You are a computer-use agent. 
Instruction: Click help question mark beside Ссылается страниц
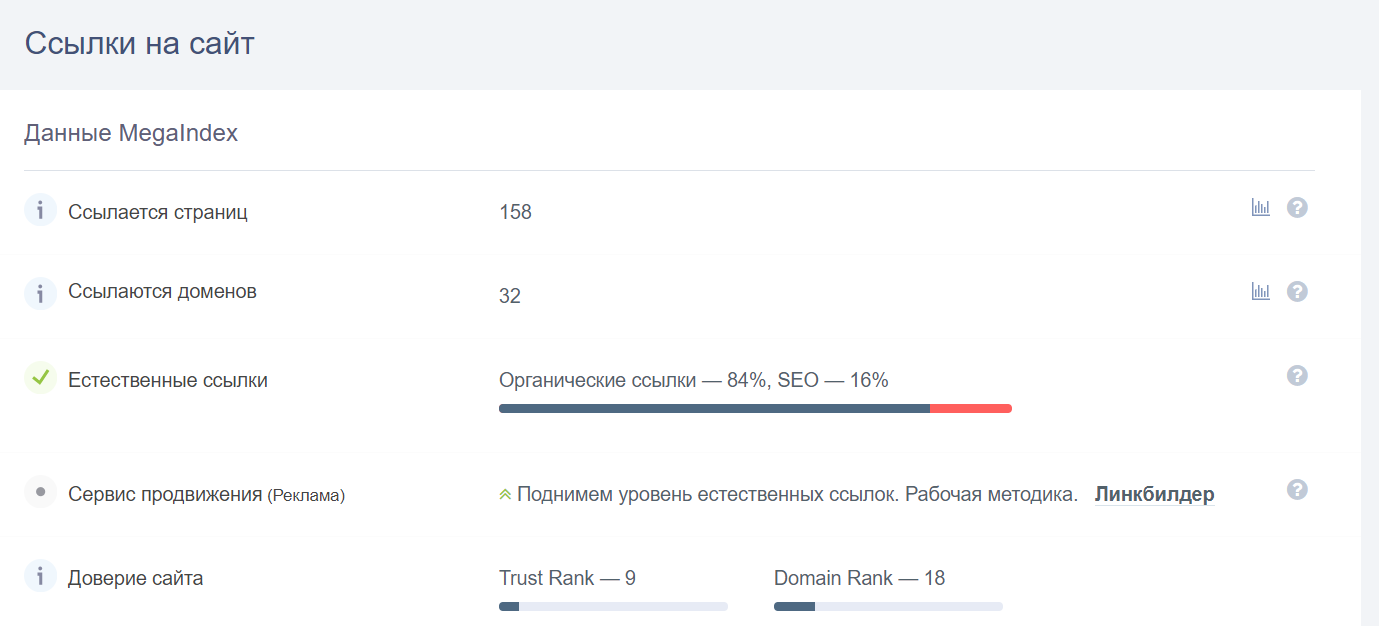[1297, 208]
